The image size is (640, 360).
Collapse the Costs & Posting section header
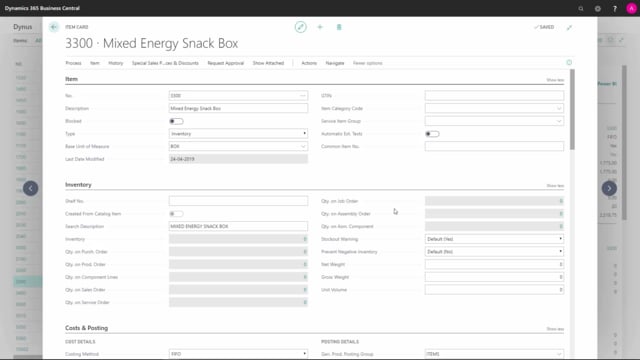point(87,328)
